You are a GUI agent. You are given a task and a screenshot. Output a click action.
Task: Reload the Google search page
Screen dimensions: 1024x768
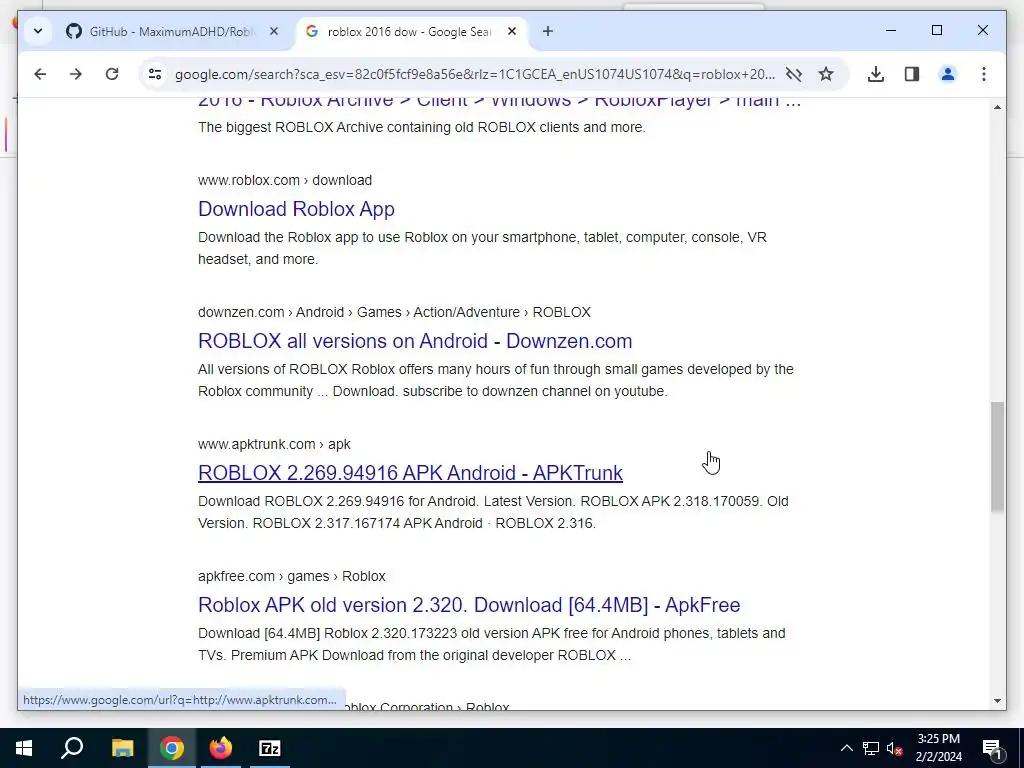point(112,74)
